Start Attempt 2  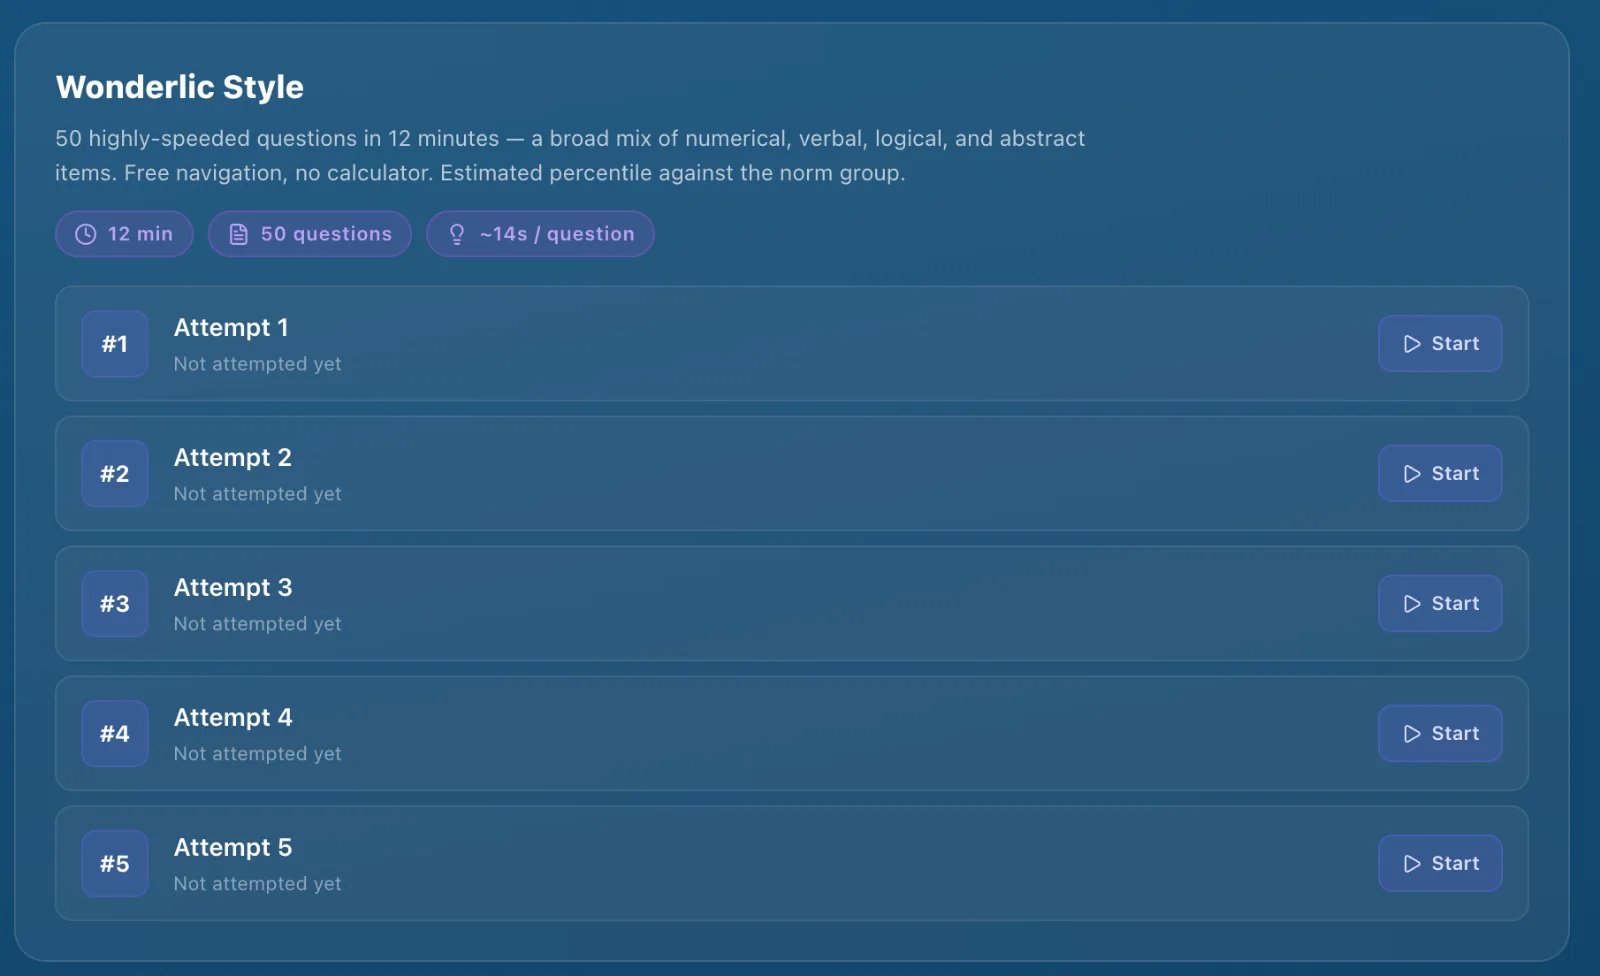click(1440, 474)
